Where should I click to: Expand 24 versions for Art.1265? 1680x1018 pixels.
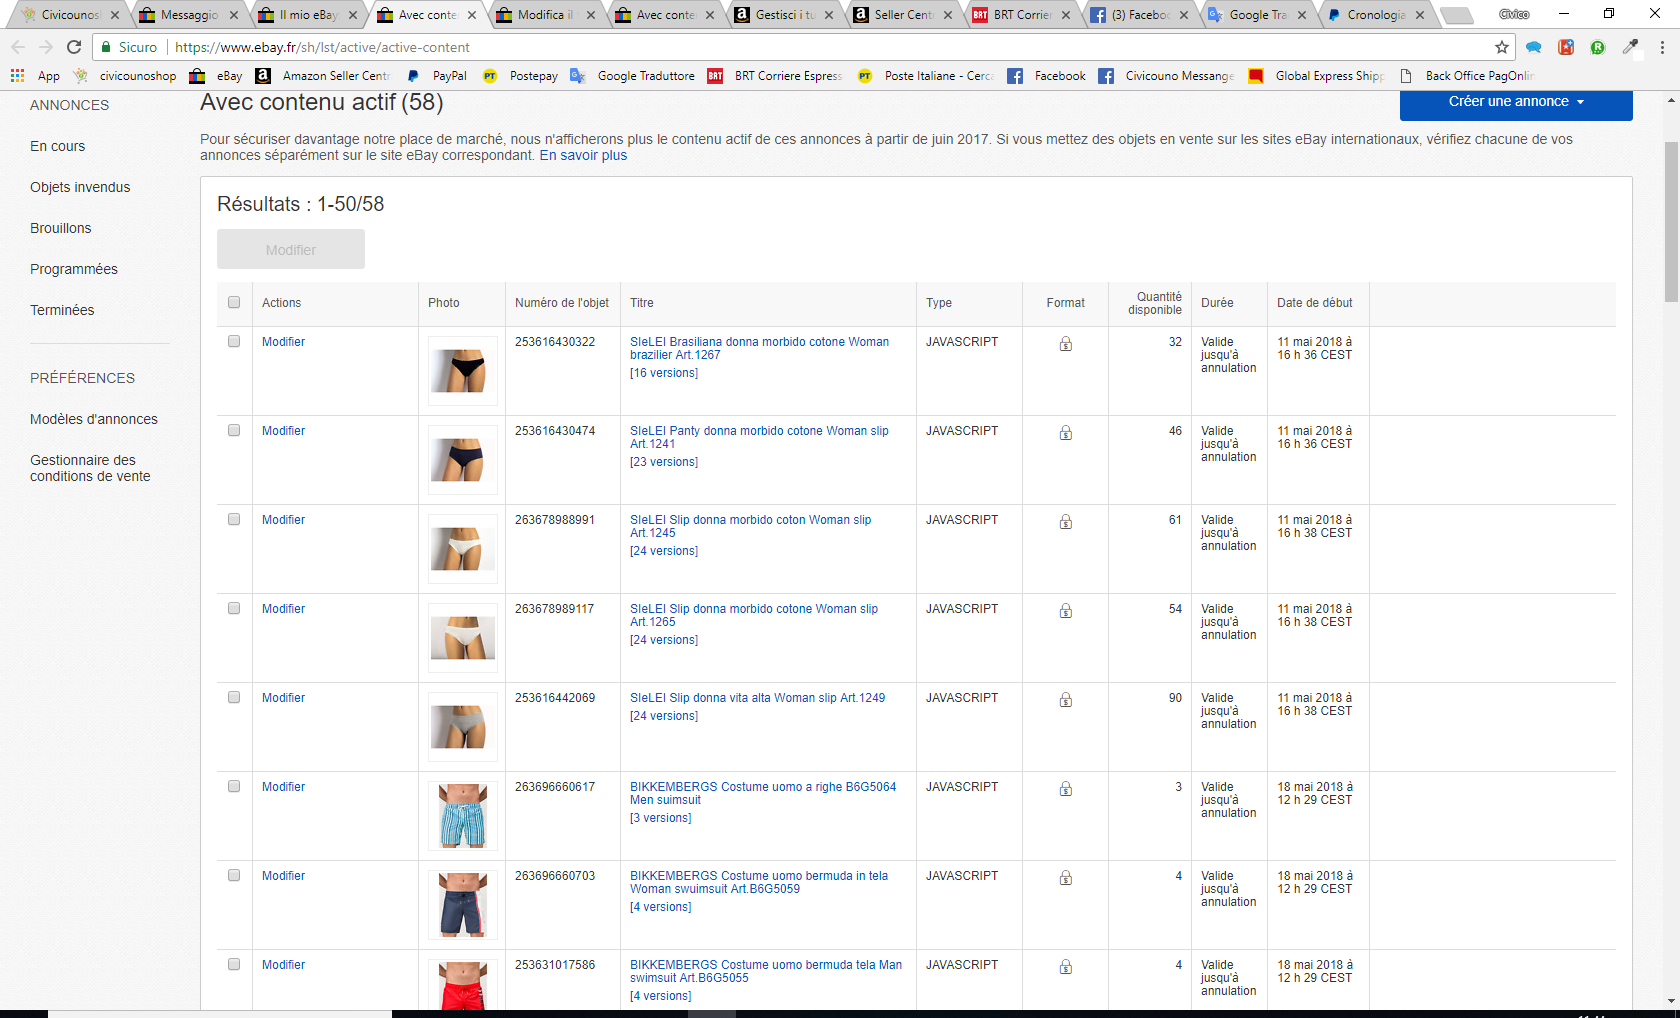(x=664, y=640)
